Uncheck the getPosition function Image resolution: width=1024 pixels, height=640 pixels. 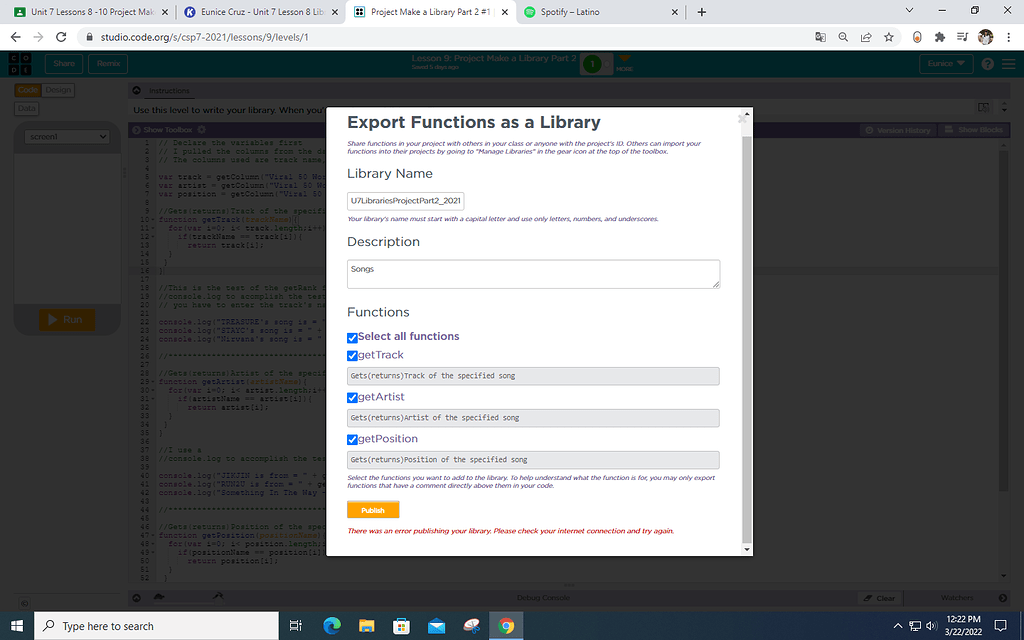352,438
